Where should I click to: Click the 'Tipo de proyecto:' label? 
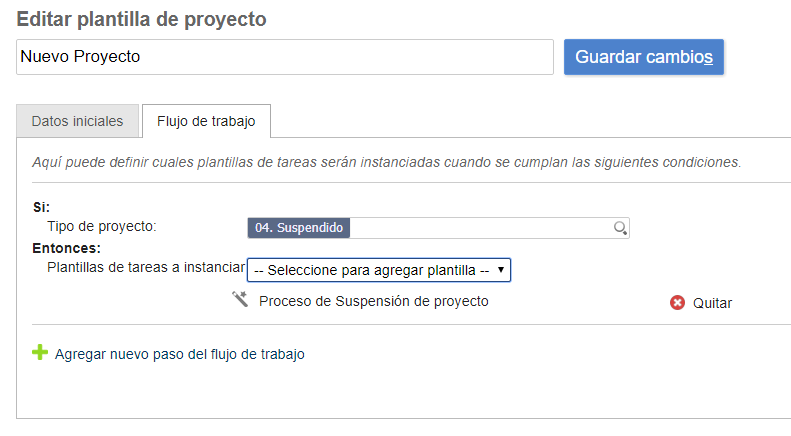coord(102,227)
